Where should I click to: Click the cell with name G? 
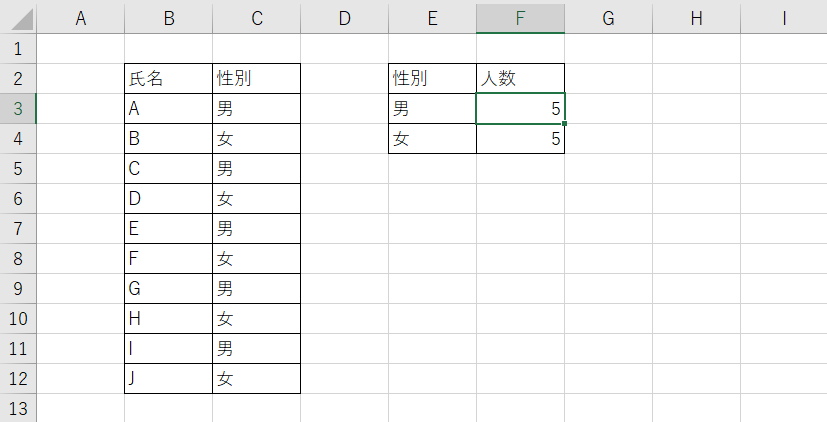168,289
